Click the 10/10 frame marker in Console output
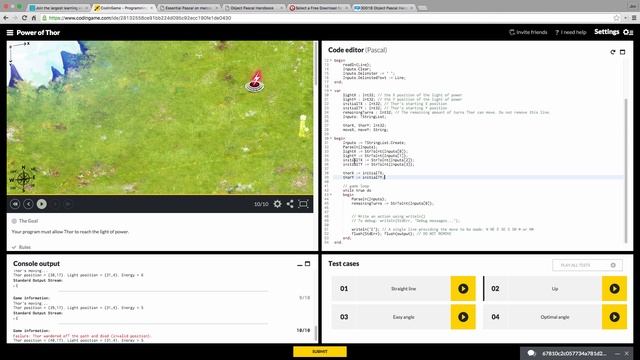Screen dimensions: 640x360 [x=303, y=330]
